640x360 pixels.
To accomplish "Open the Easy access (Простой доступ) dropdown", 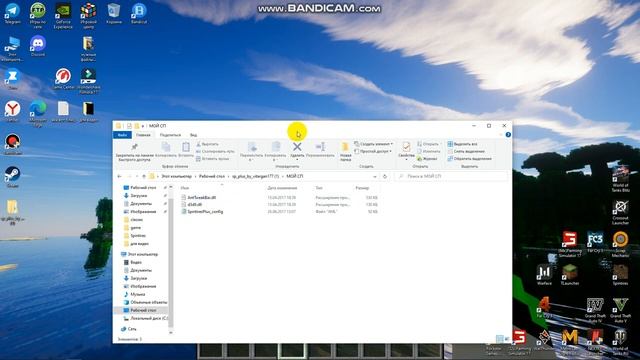I will coord(373,151).
